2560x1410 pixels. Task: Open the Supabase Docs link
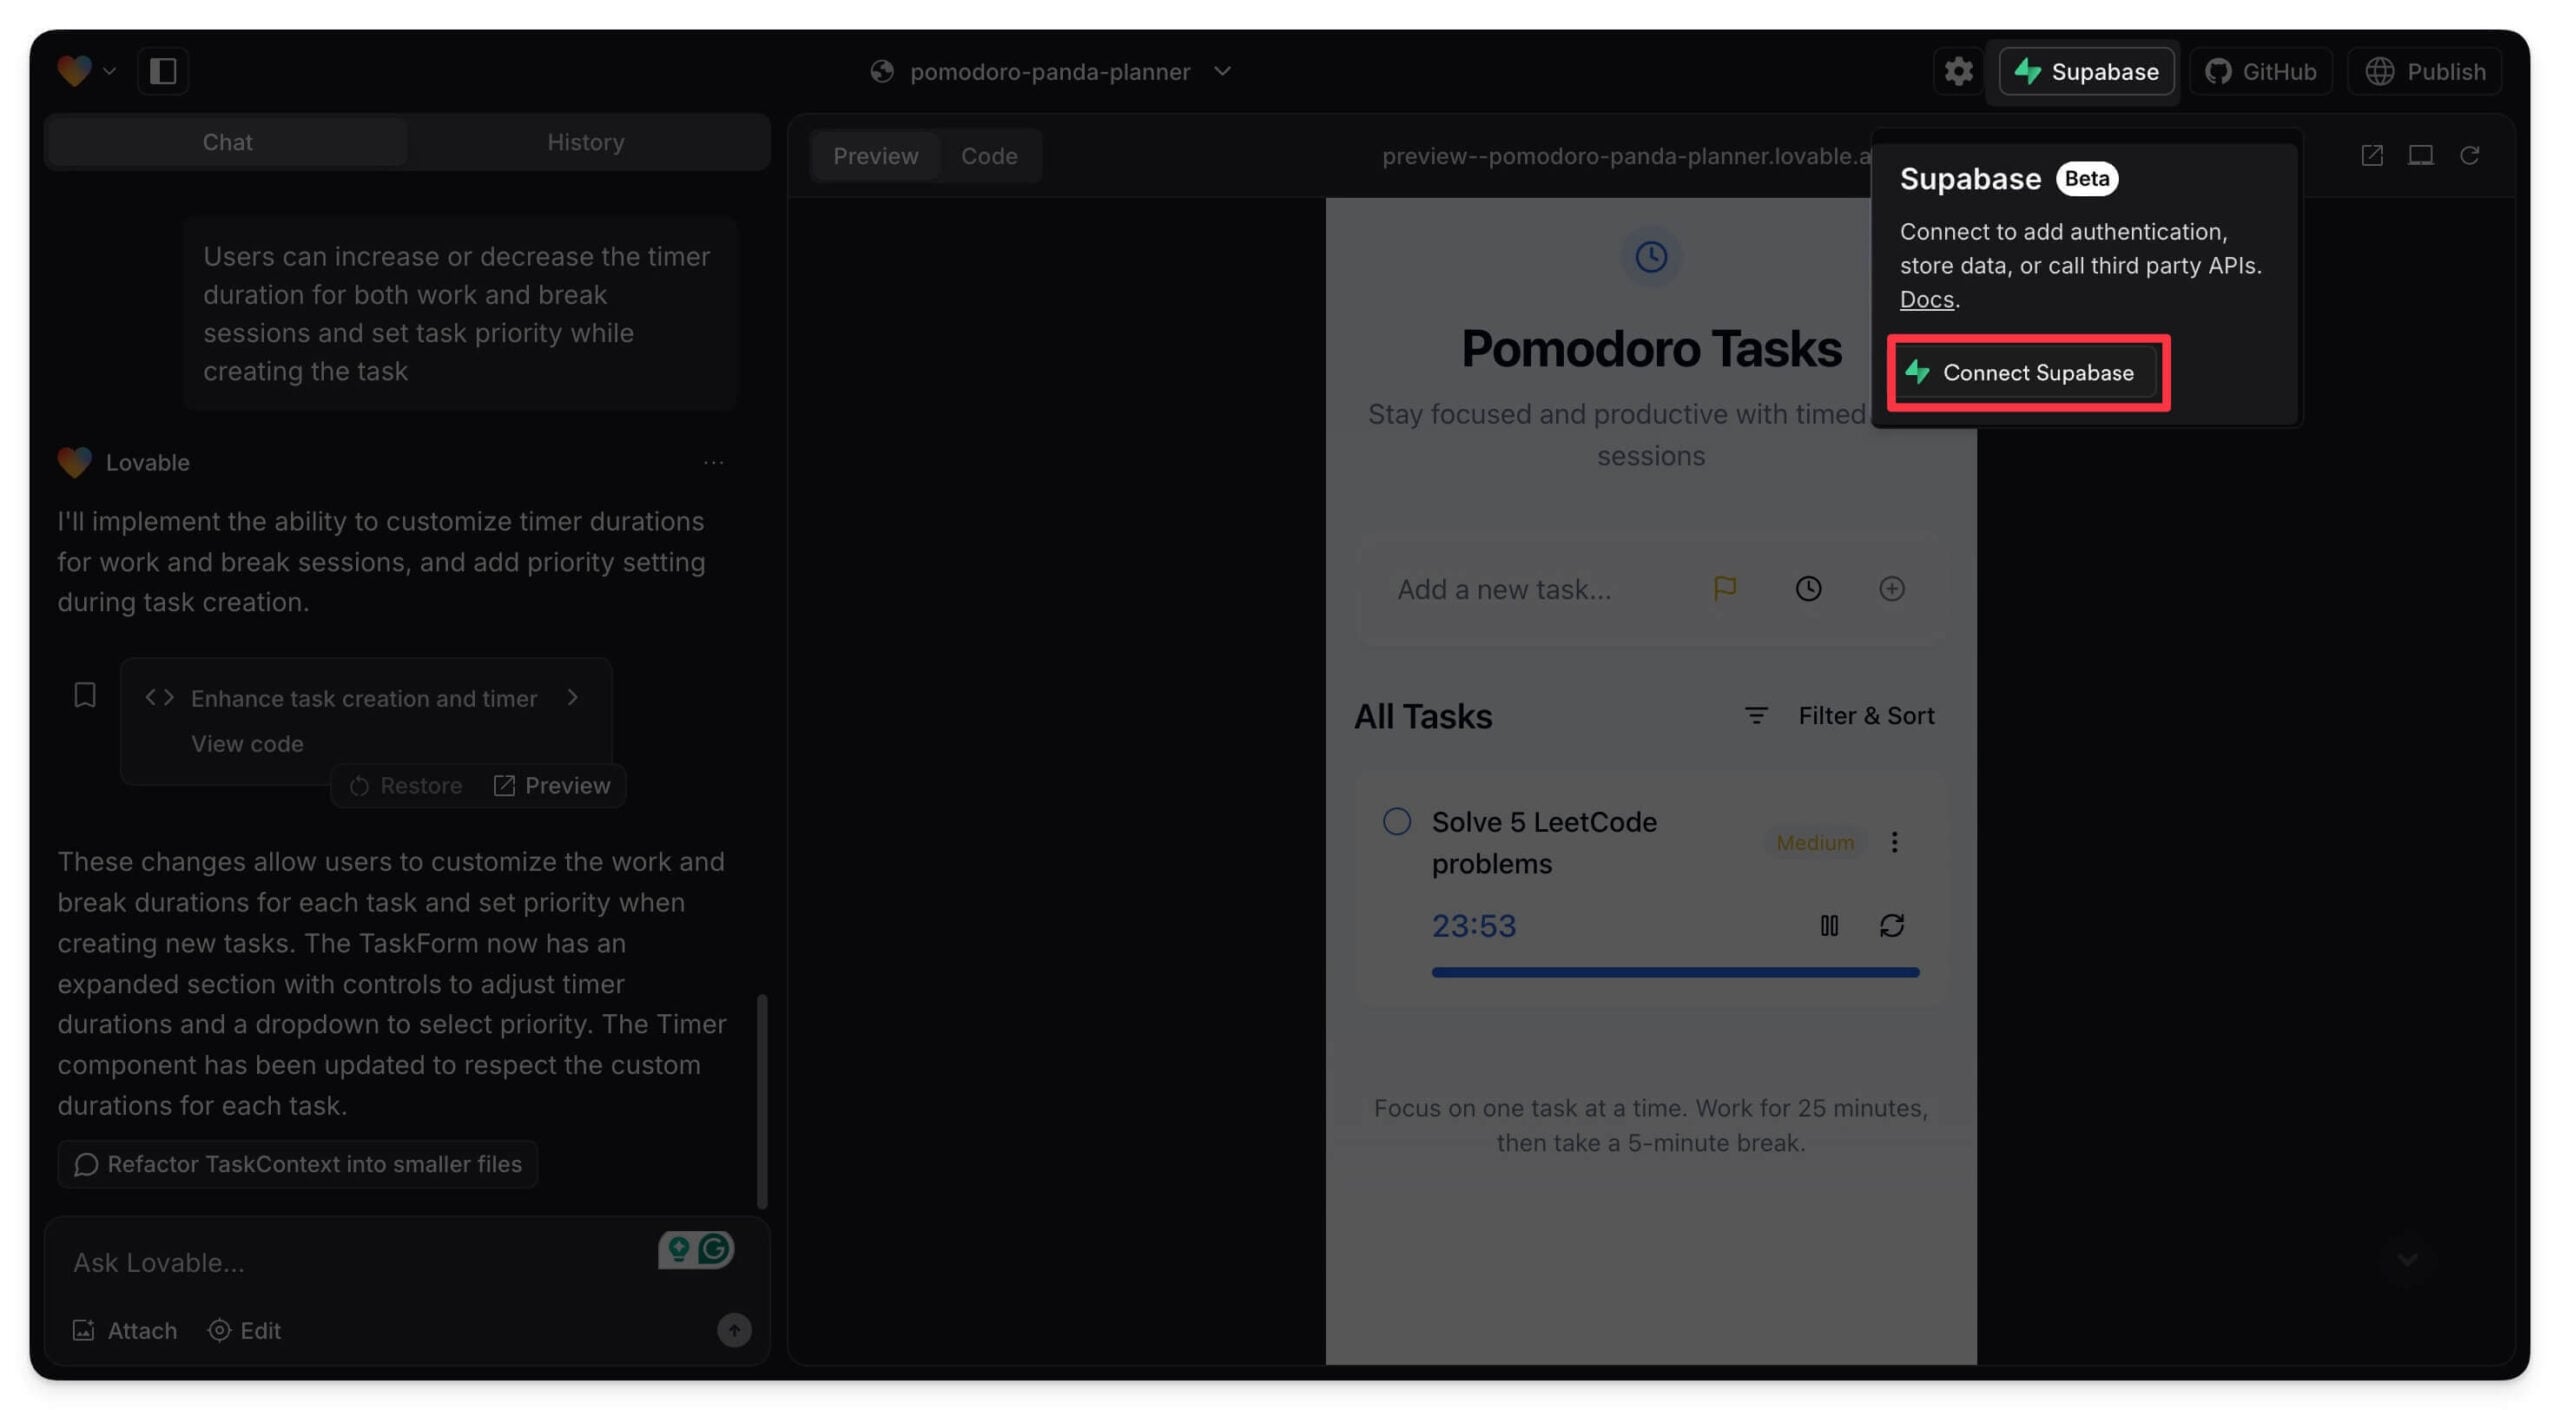(x=1926, y=299)
